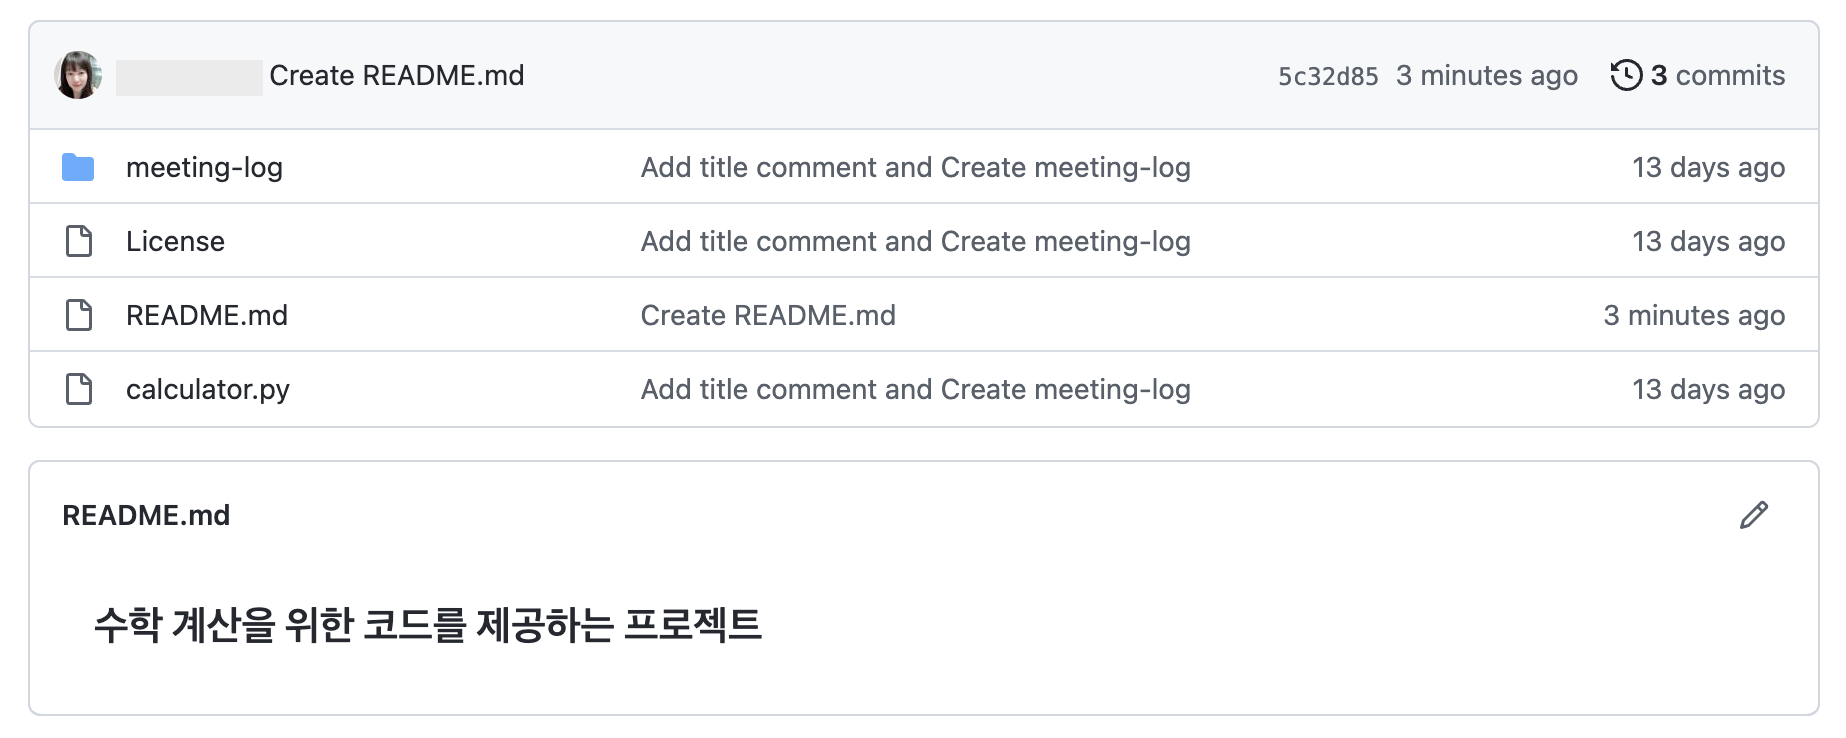The image size is (1846, 738).
Task: Open calculator.py row commit message link
Action: click(x=915, y=389)
